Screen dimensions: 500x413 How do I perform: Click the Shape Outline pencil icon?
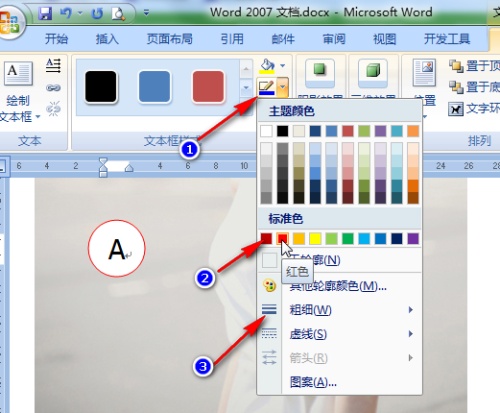click(x=267, y=87)
